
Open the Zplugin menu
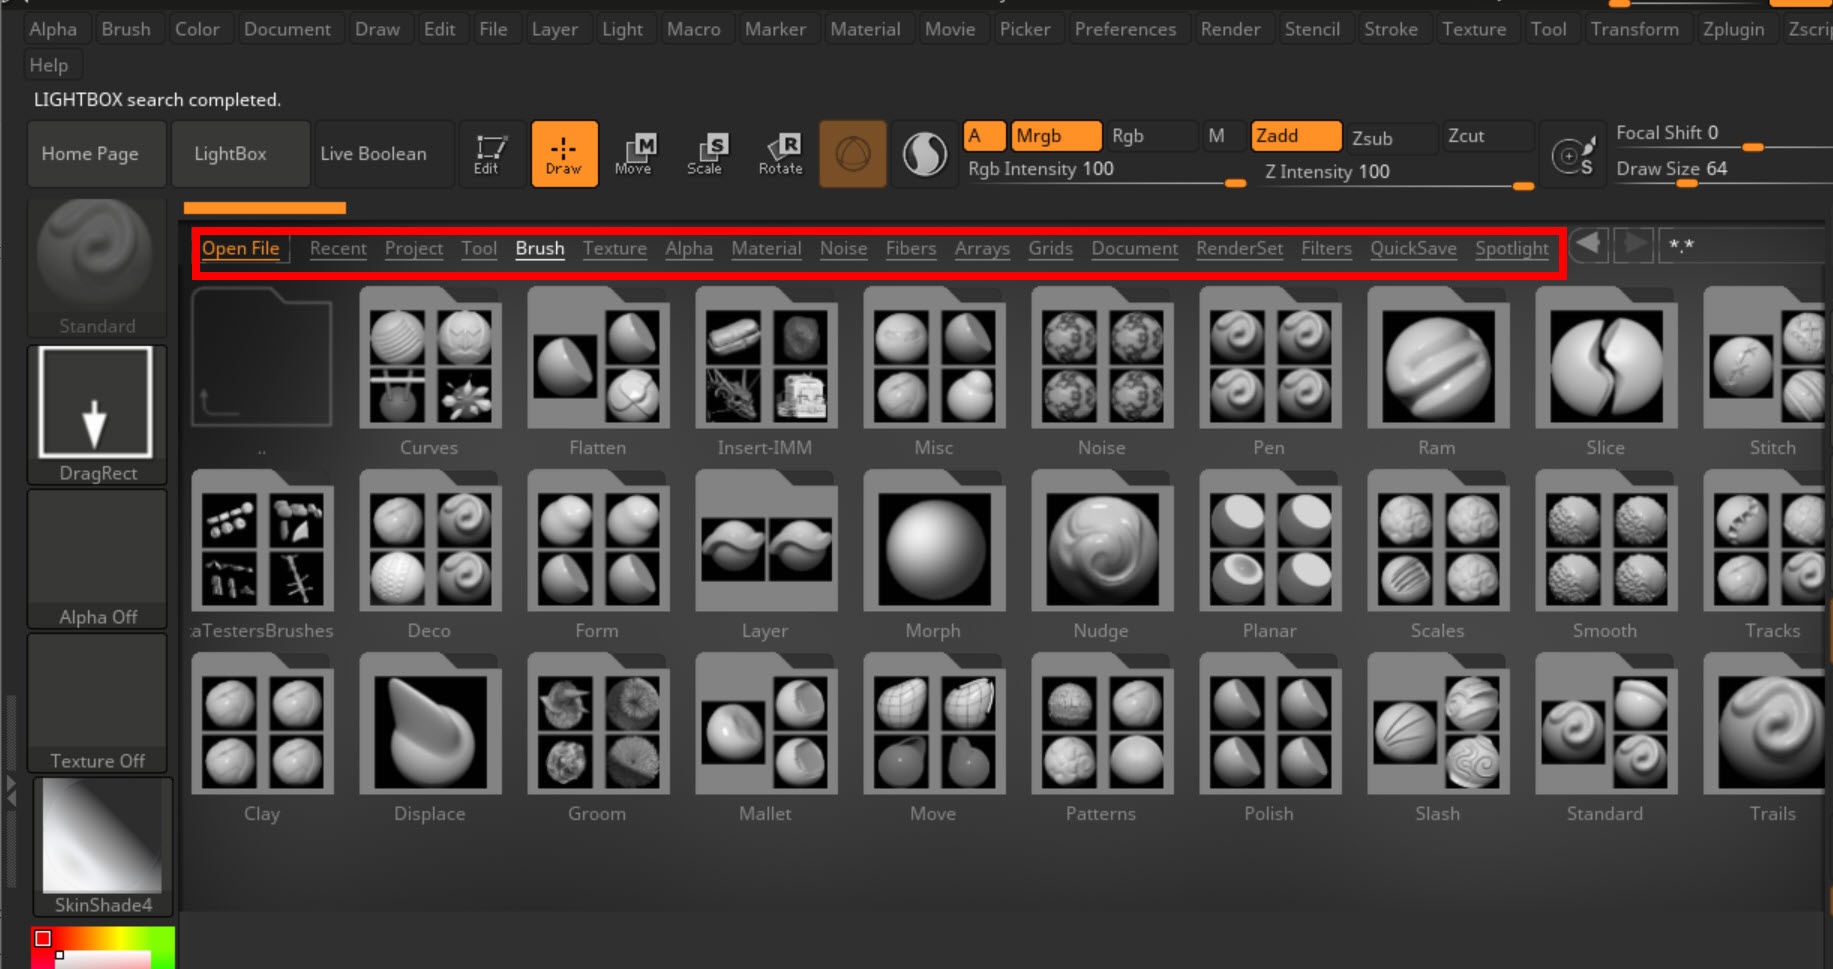[x=1734, y=29]
